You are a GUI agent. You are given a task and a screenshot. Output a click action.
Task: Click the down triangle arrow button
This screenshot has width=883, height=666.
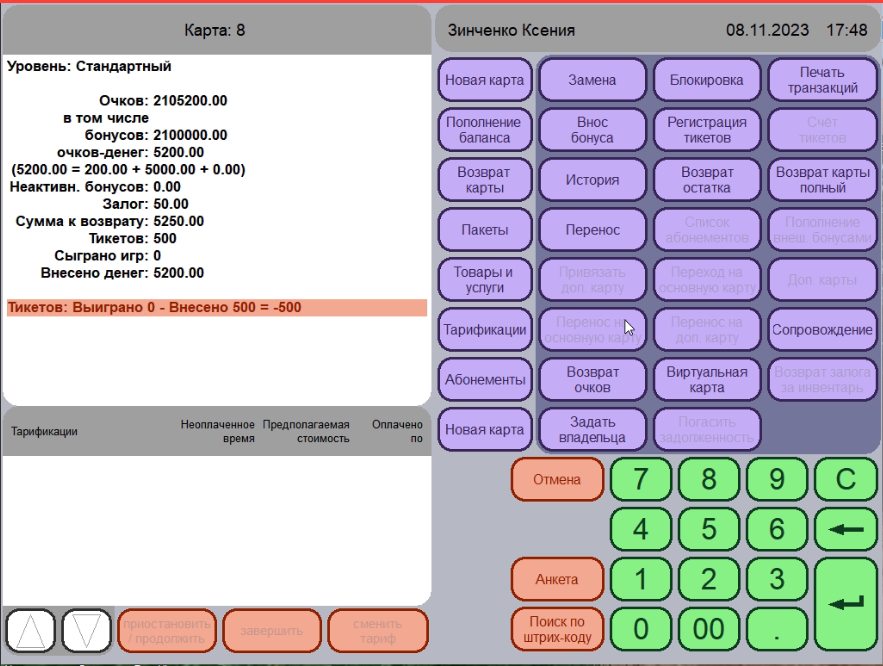pos(86,631)
